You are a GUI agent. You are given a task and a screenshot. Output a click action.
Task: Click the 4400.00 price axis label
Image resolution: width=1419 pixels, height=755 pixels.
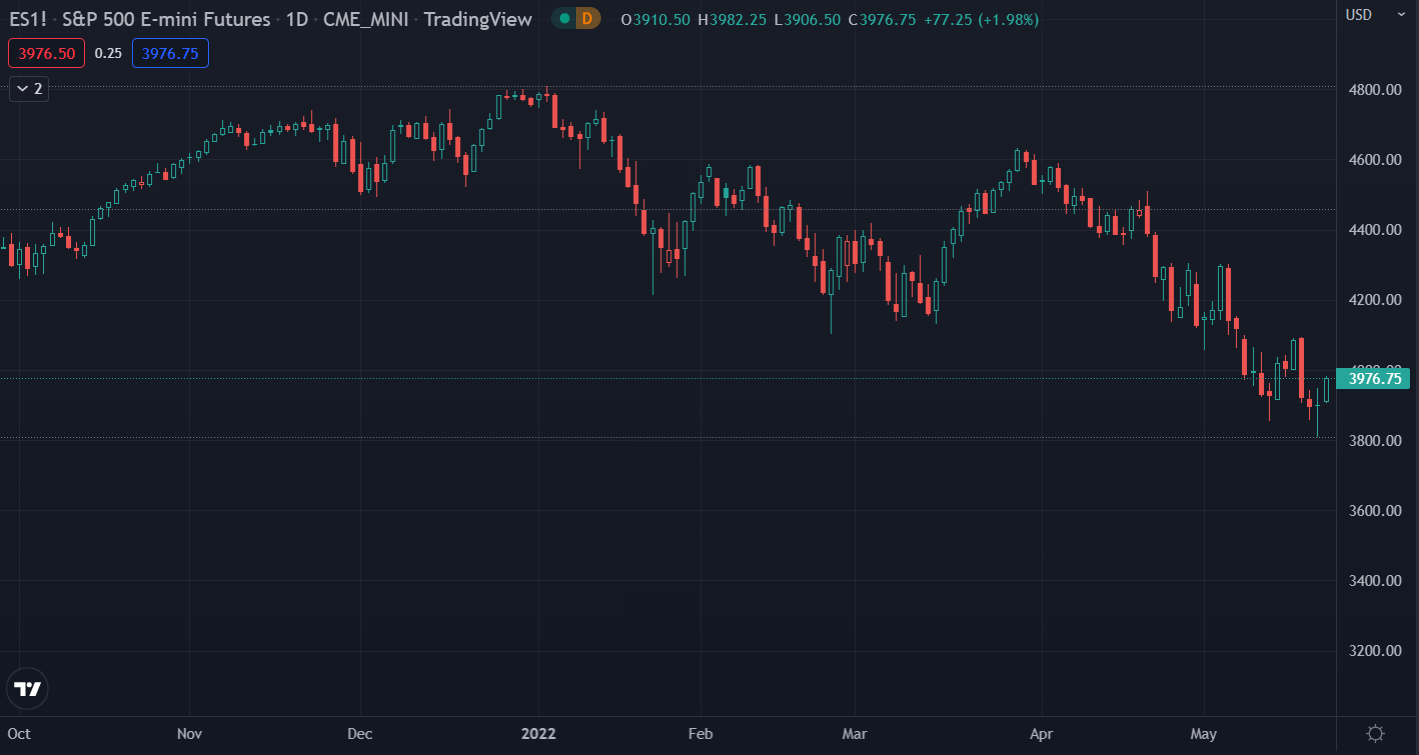[x=1374, y=230]
